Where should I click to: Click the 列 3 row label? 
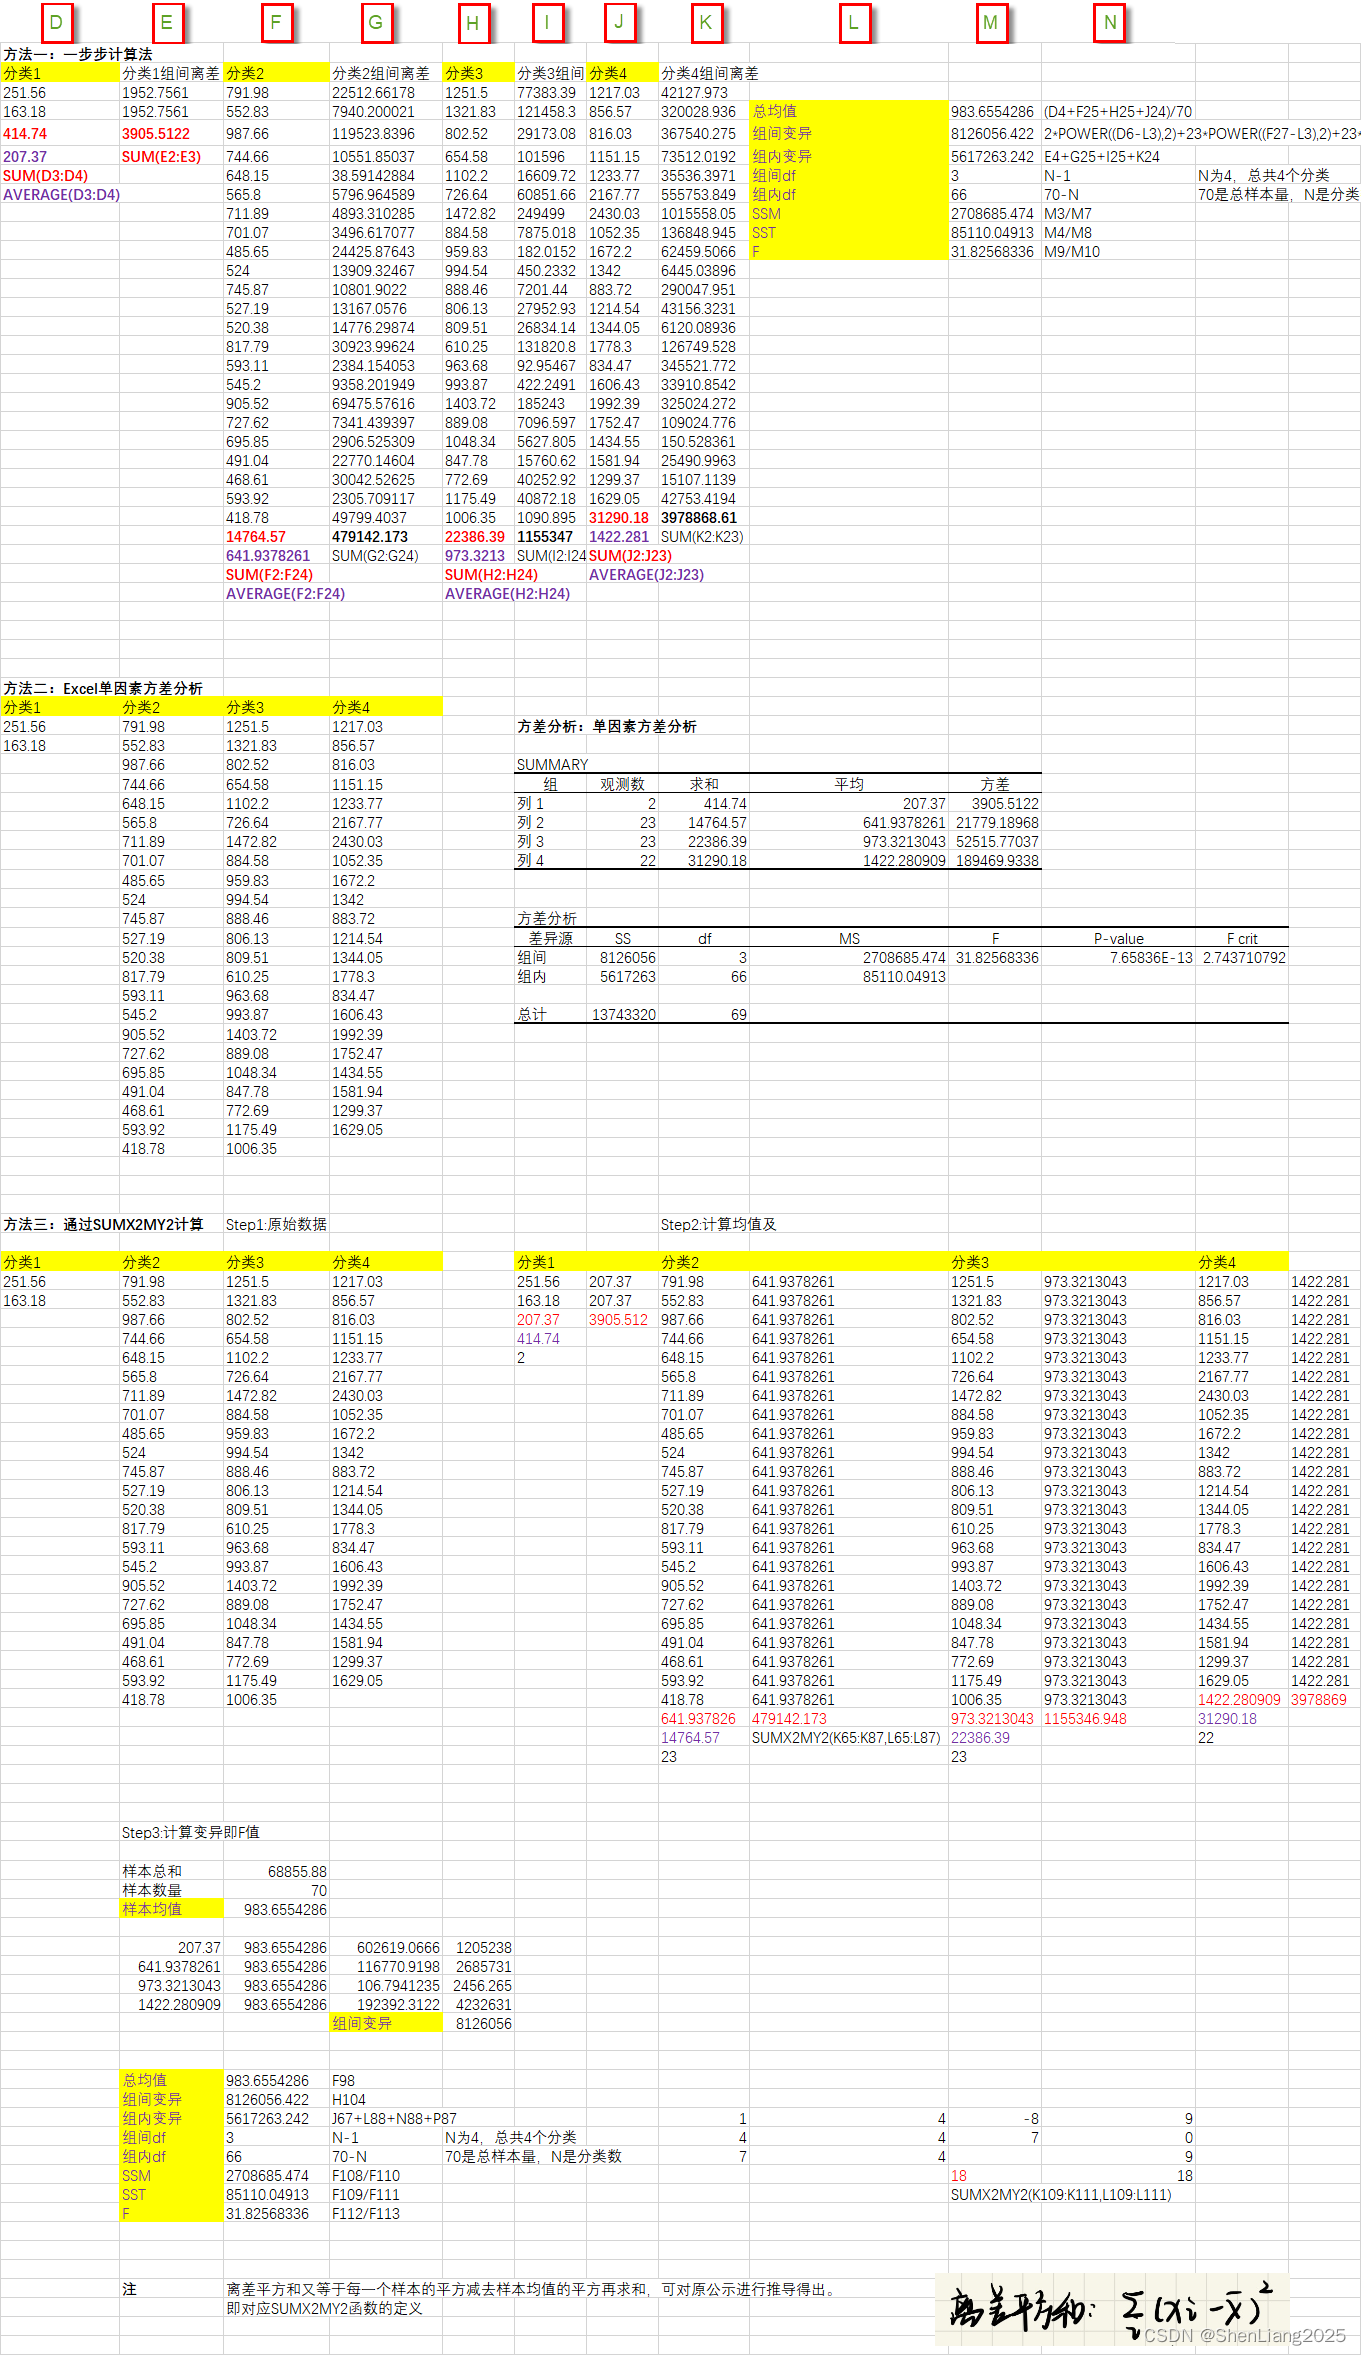[530, 841]
